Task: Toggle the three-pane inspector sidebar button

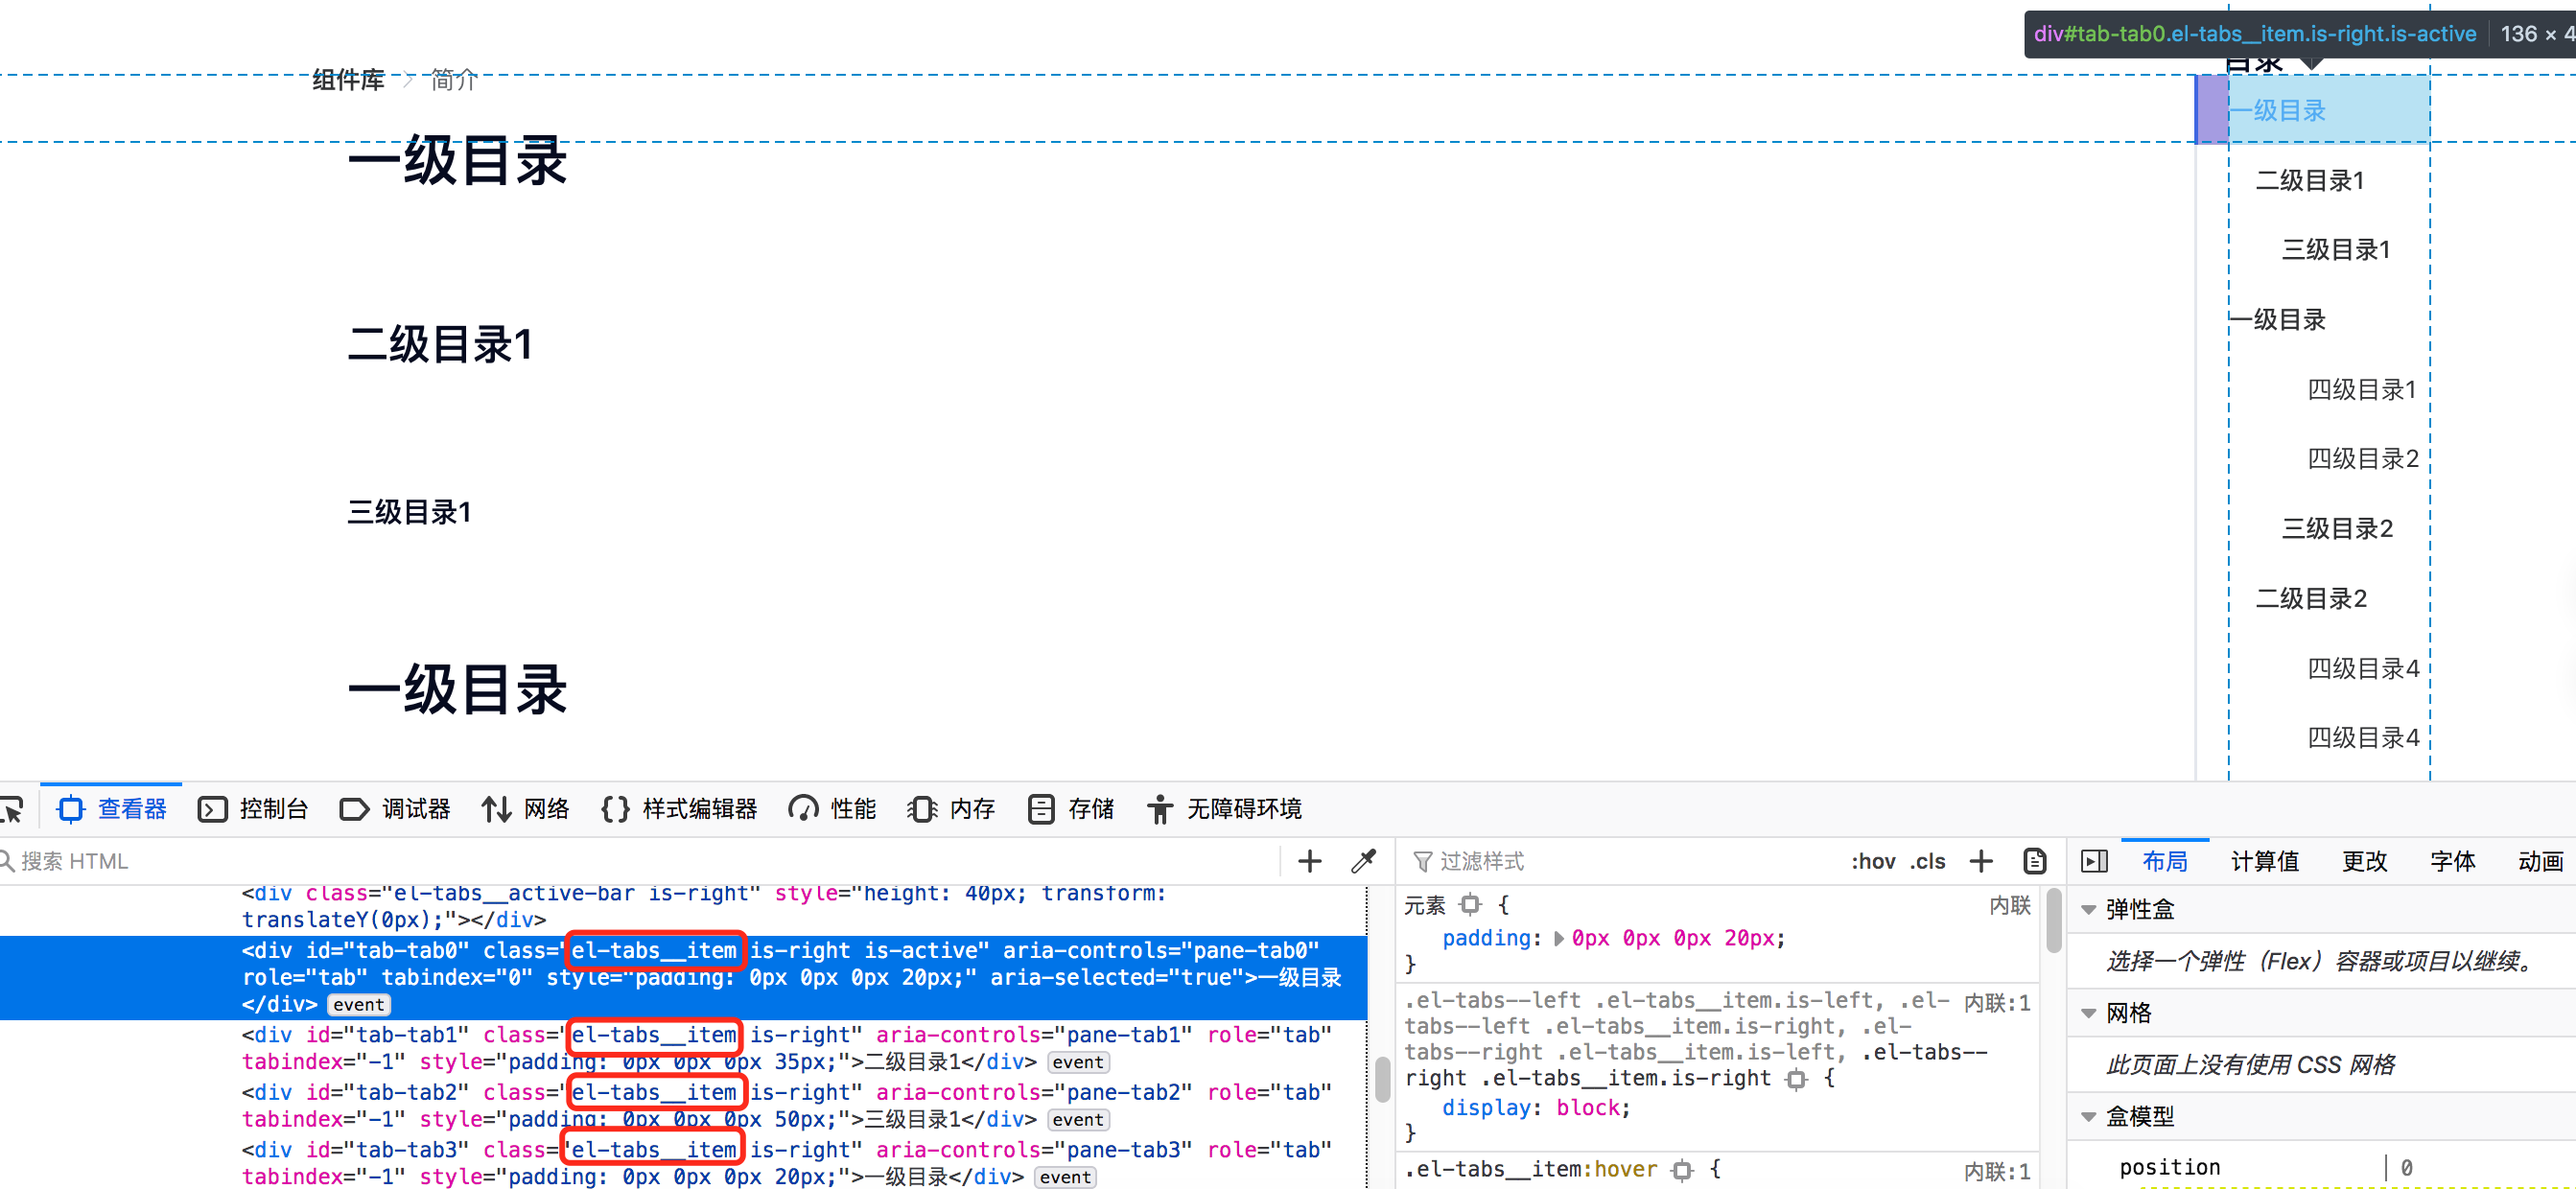Action: pos(2094,861)
